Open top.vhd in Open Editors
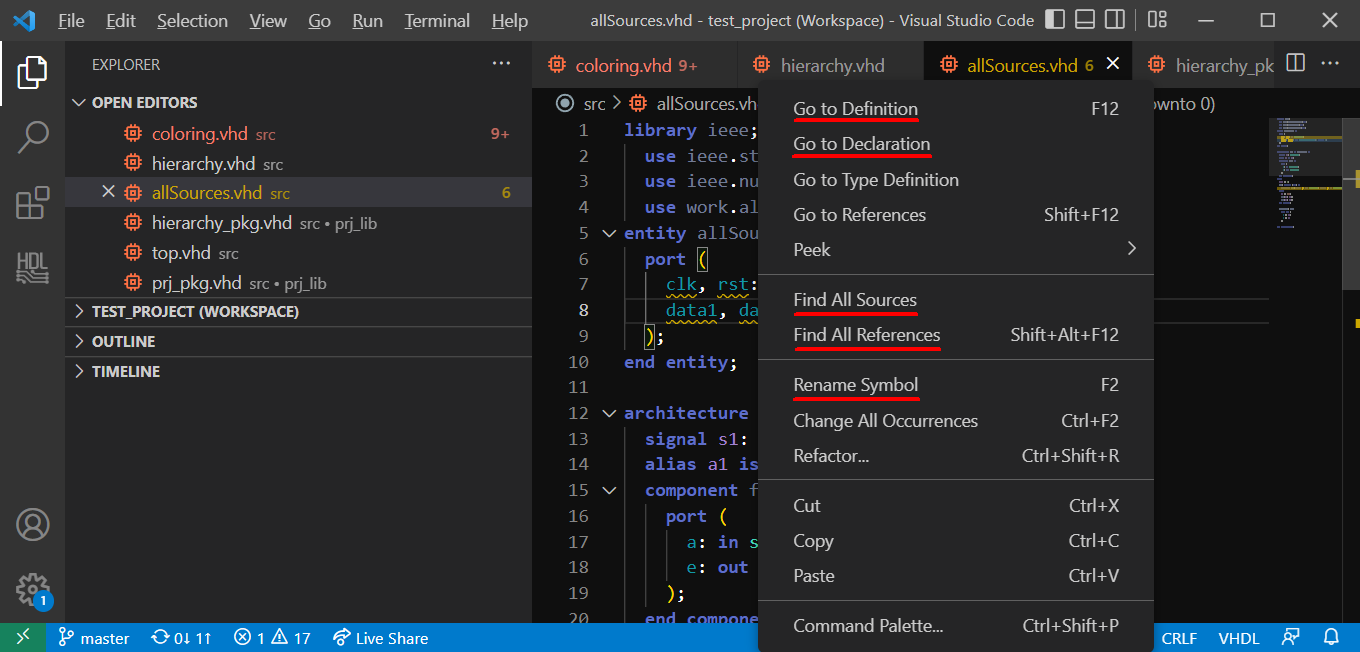1360x652 pixels. click(x=298, y=253)
